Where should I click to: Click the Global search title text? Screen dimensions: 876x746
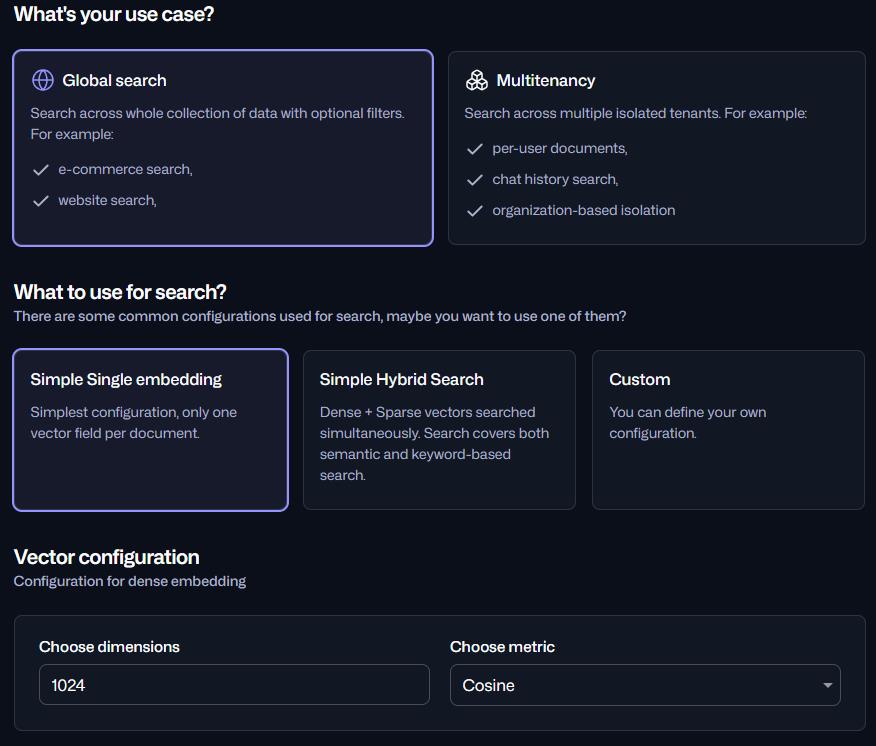pos(114,80)
